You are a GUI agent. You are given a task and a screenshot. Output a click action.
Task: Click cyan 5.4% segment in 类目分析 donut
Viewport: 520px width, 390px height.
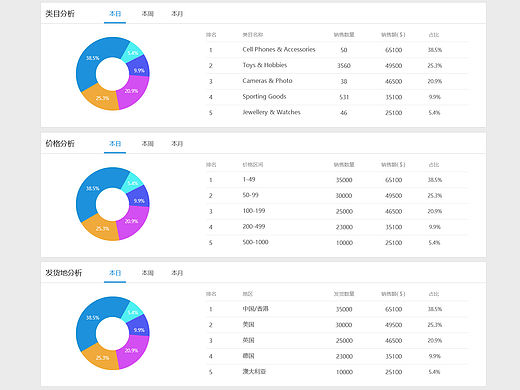[x=133, y=53]
